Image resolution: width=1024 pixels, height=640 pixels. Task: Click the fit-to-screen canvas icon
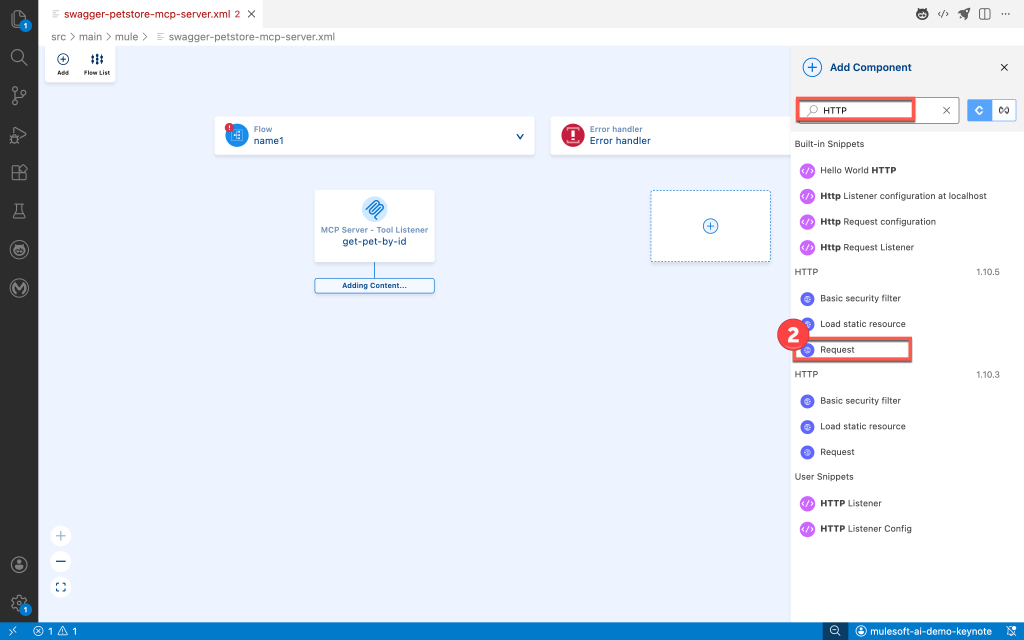click(x=61, y=587)
